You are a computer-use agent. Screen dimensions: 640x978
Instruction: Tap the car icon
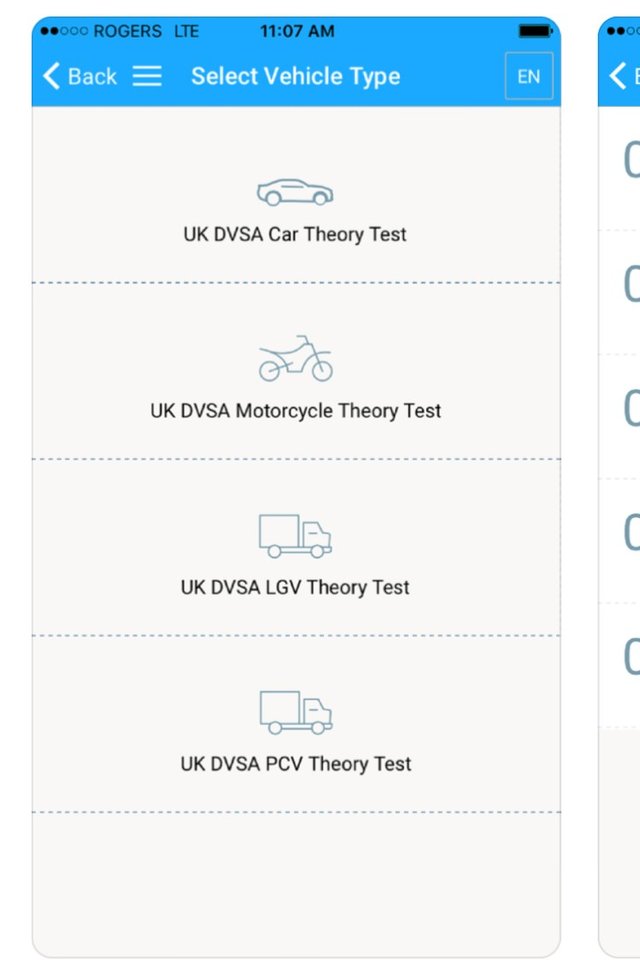(295, 192)
